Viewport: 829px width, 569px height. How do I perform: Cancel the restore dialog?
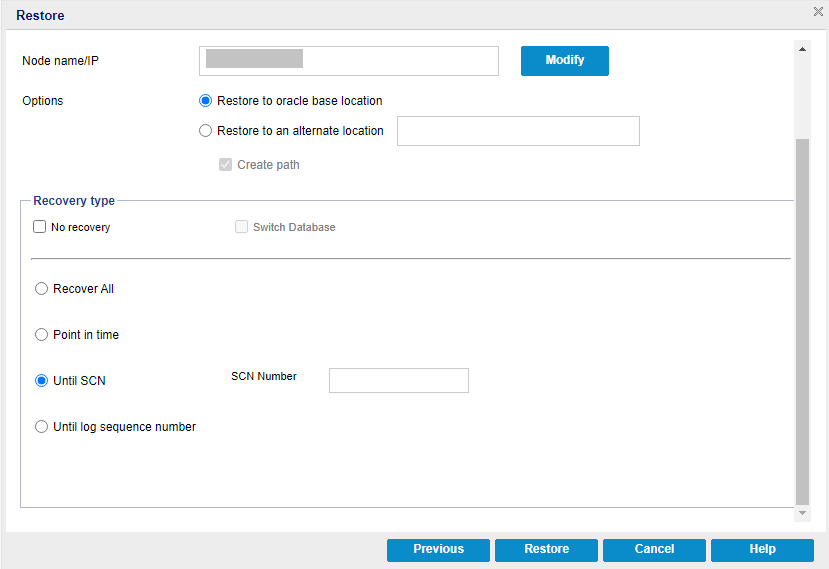(654, 549)
